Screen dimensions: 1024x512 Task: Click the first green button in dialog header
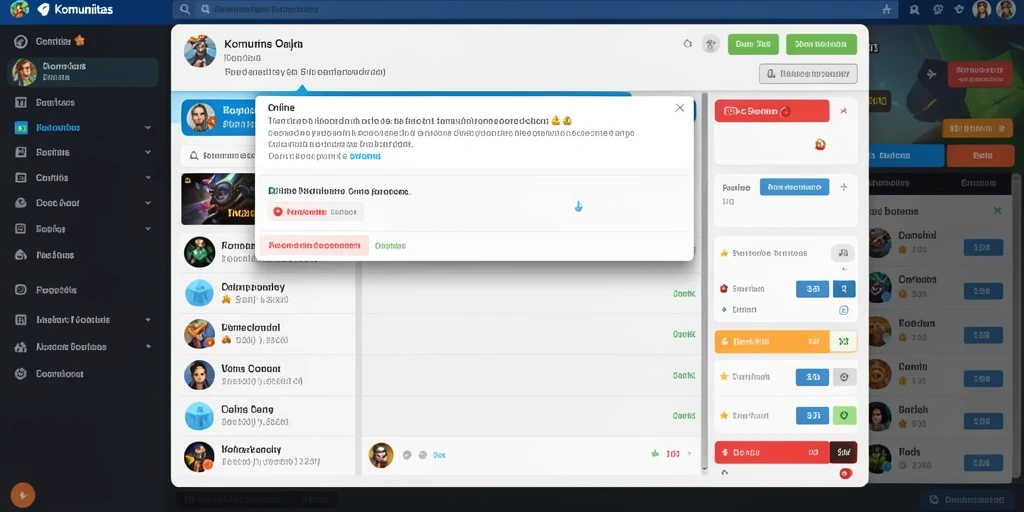753,44
